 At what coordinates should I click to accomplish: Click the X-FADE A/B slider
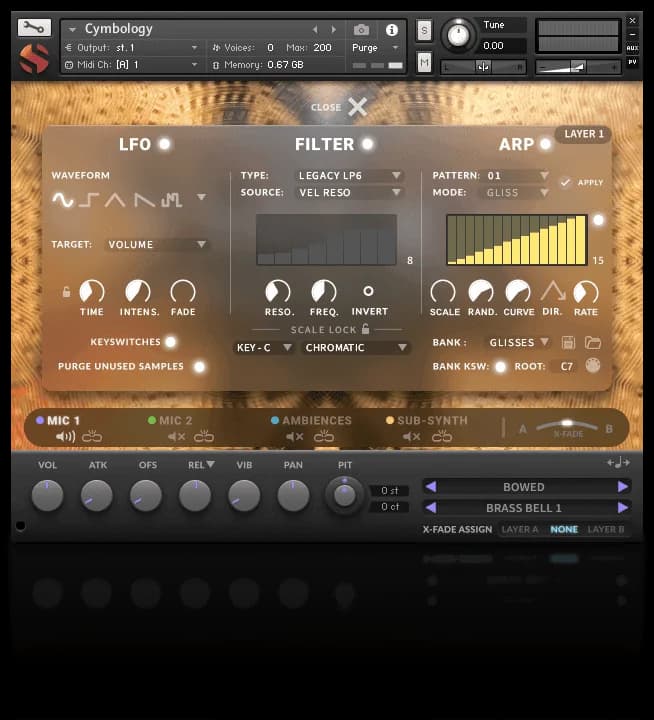tap(568, 425)
